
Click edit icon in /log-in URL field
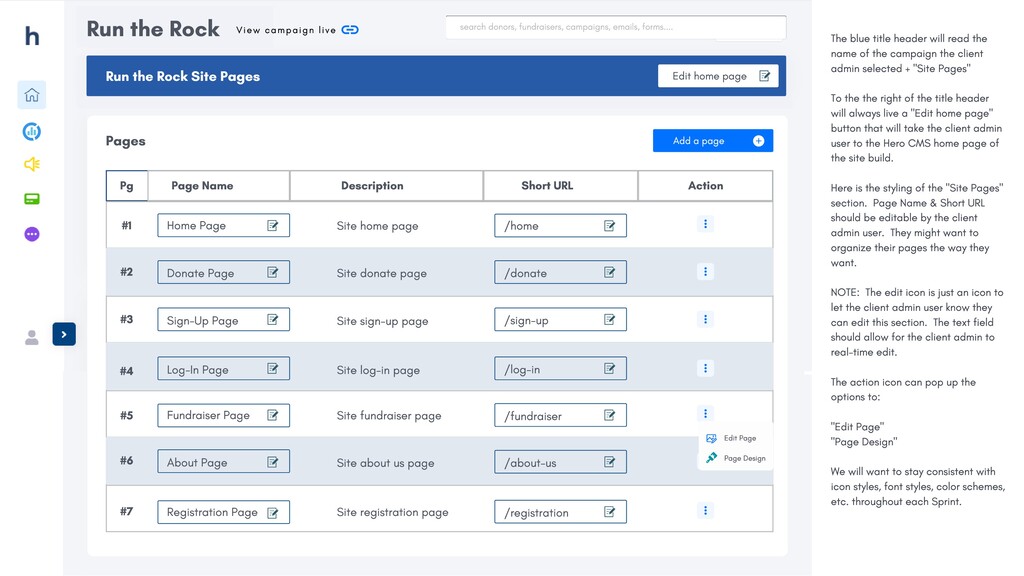pyautogui.click(x=609, y=368)
